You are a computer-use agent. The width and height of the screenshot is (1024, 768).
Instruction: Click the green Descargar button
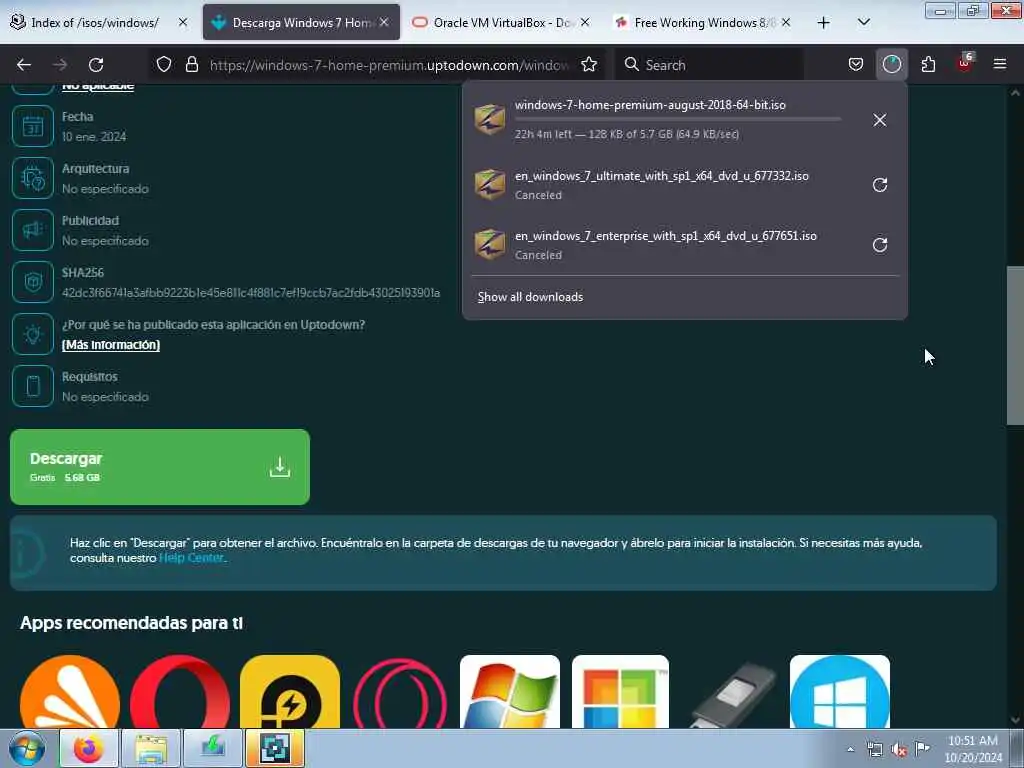pyautogui.click(x=160, y=467)
